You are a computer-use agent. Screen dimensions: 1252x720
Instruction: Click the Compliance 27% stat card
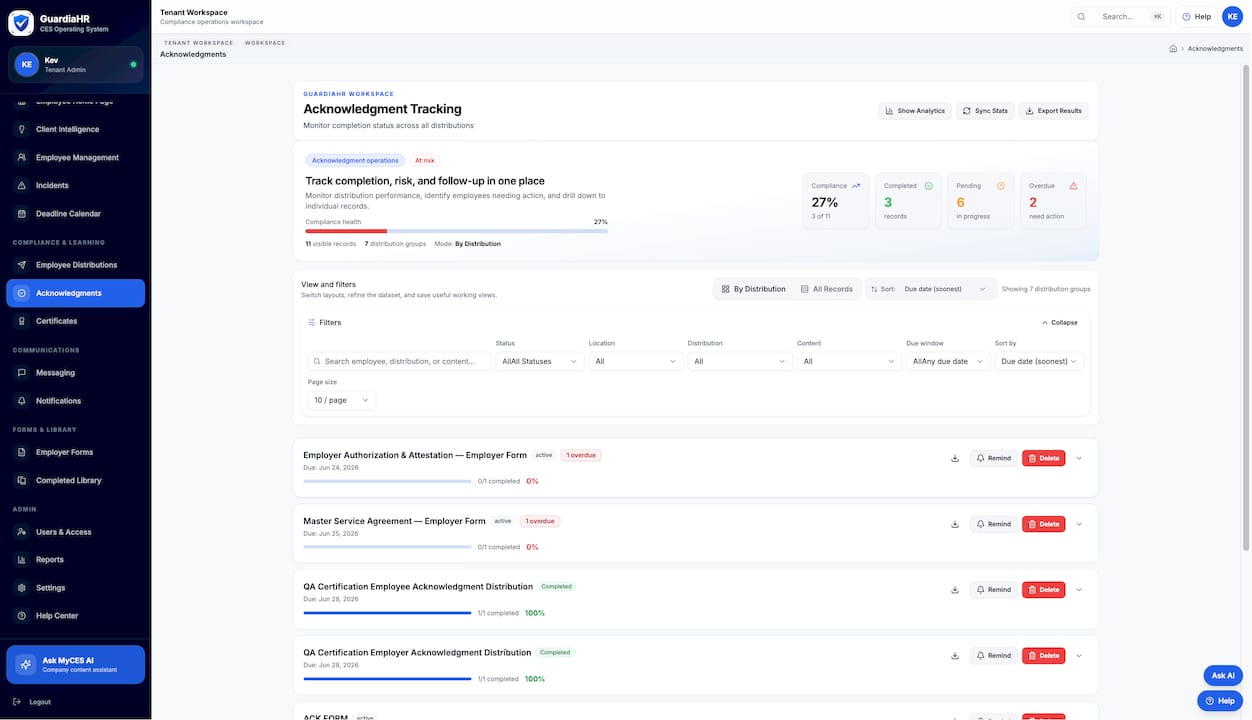(836, 201)
